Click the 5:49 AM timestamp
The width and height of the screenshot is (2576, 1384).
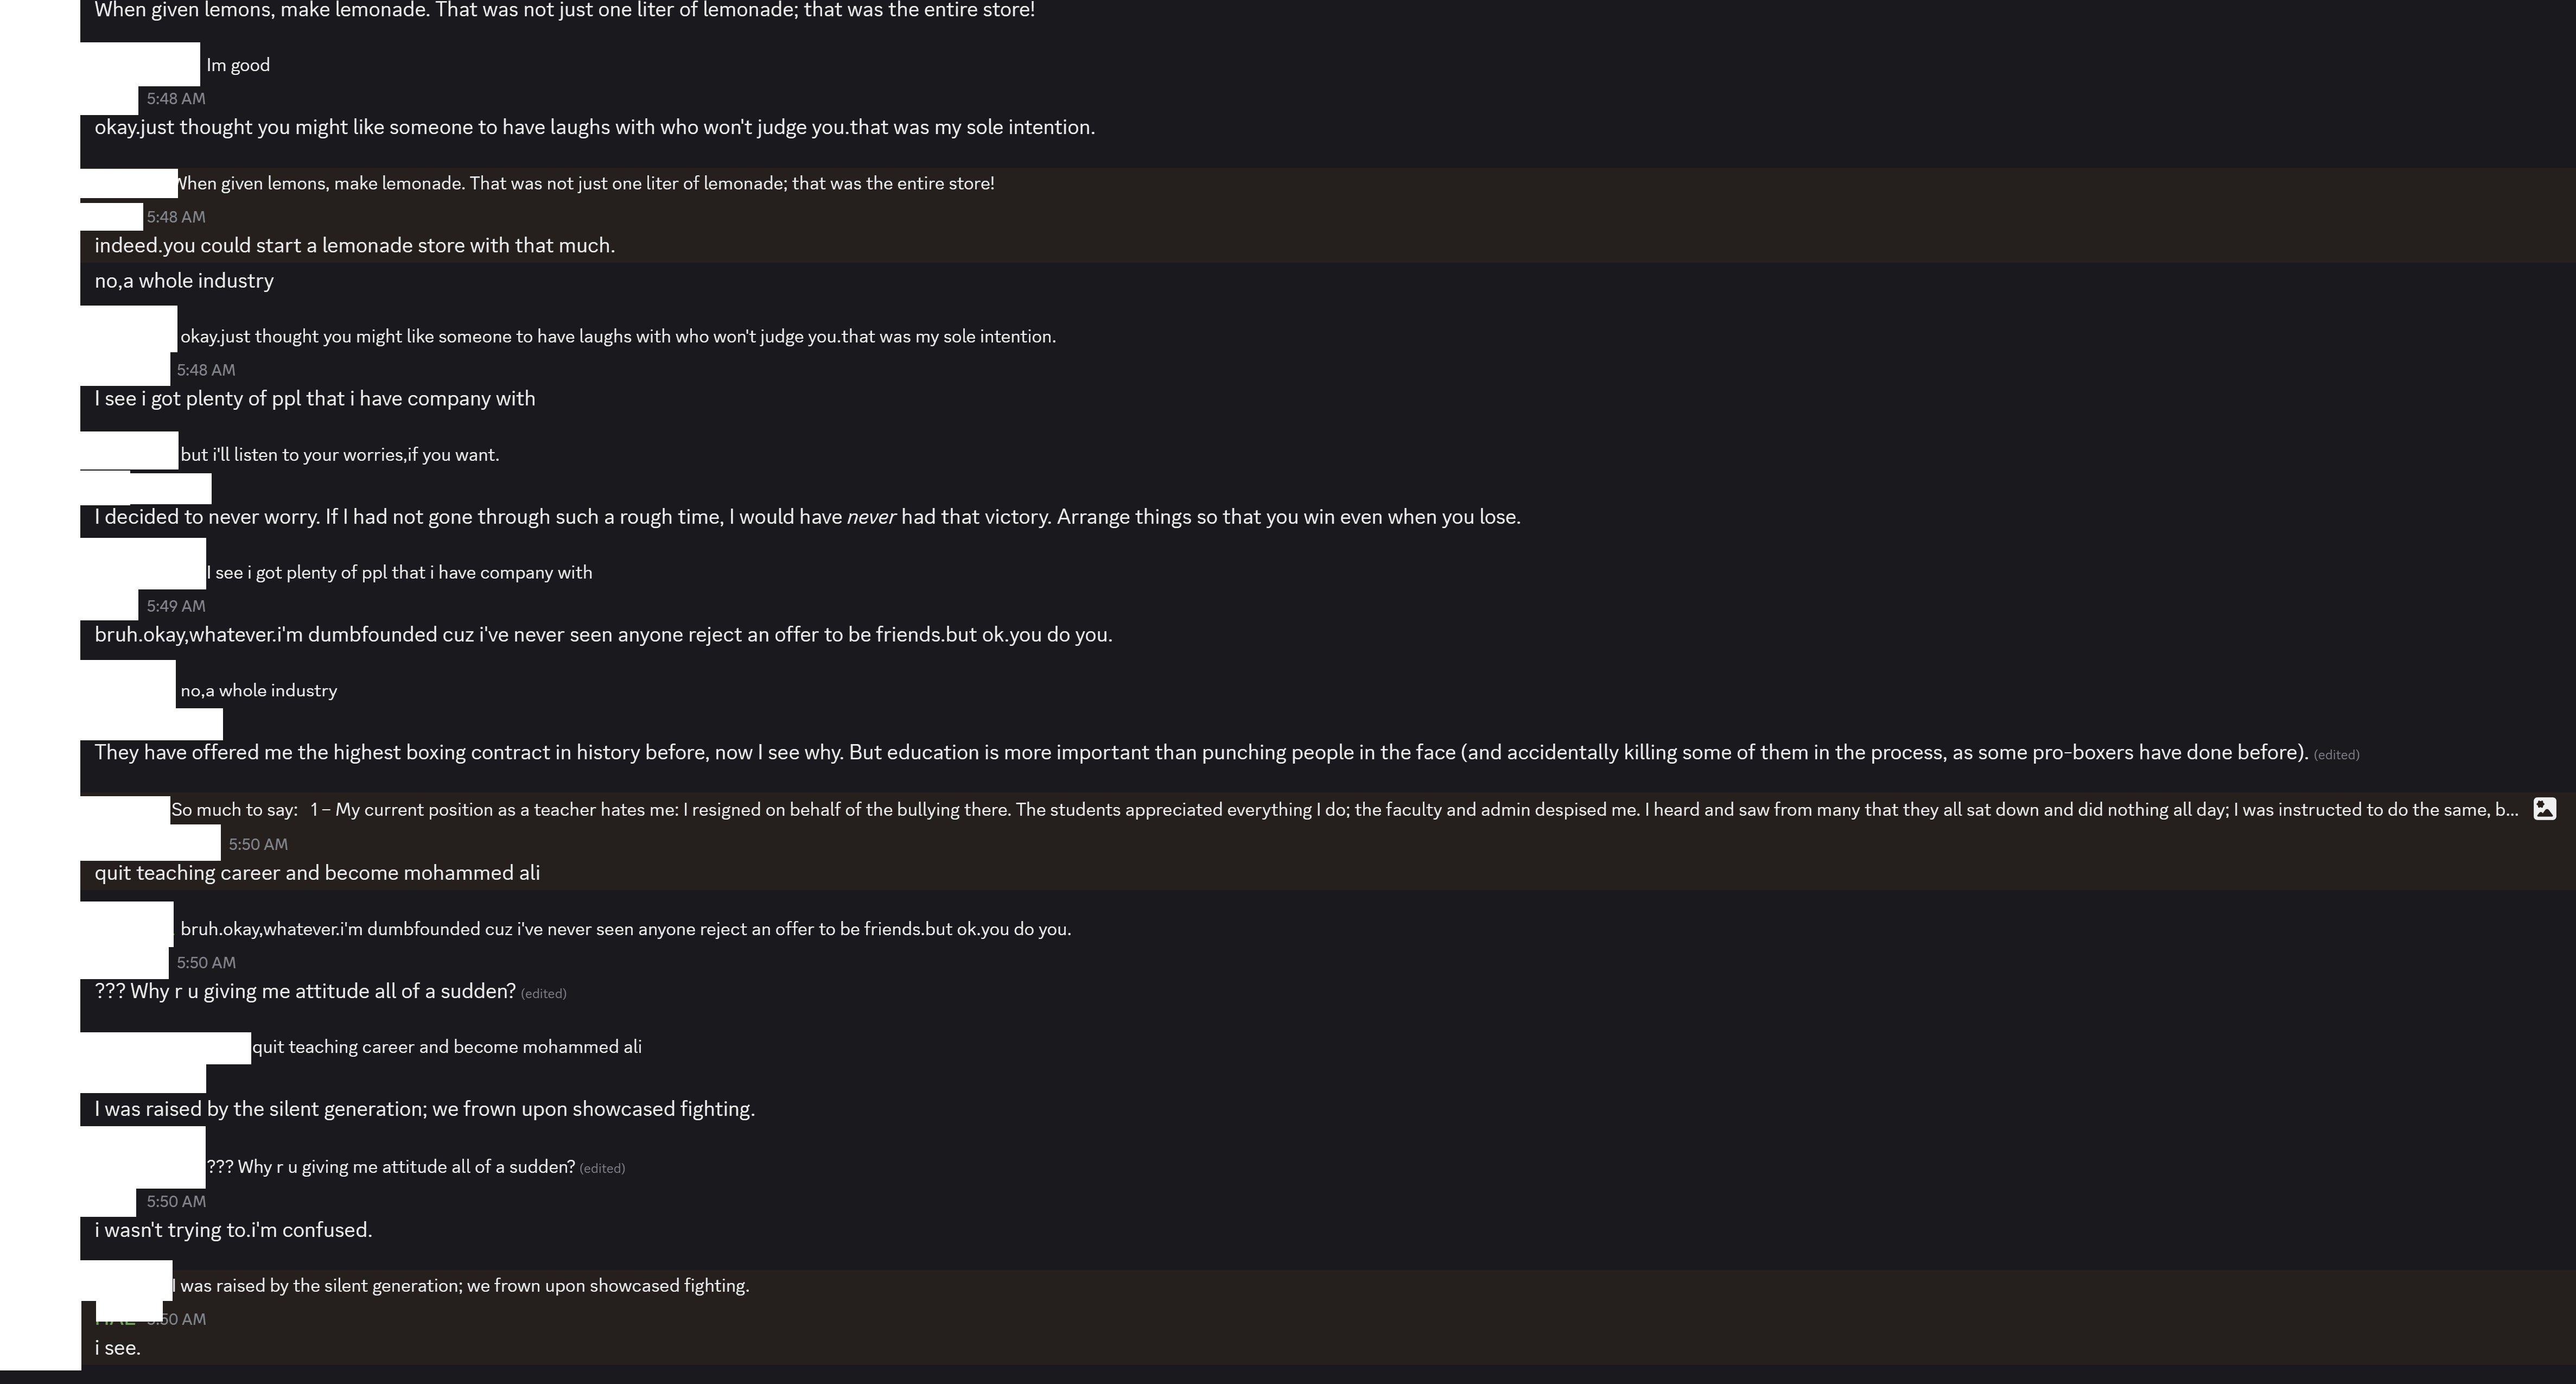[x=176, y=606]
